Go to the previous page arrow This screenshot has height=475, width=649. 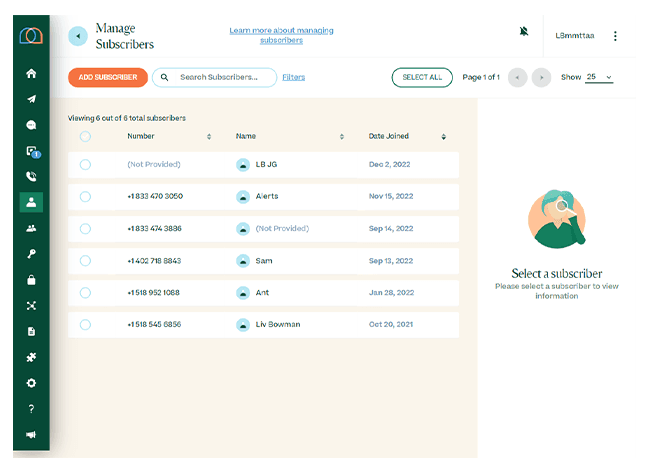pos(517,77)
